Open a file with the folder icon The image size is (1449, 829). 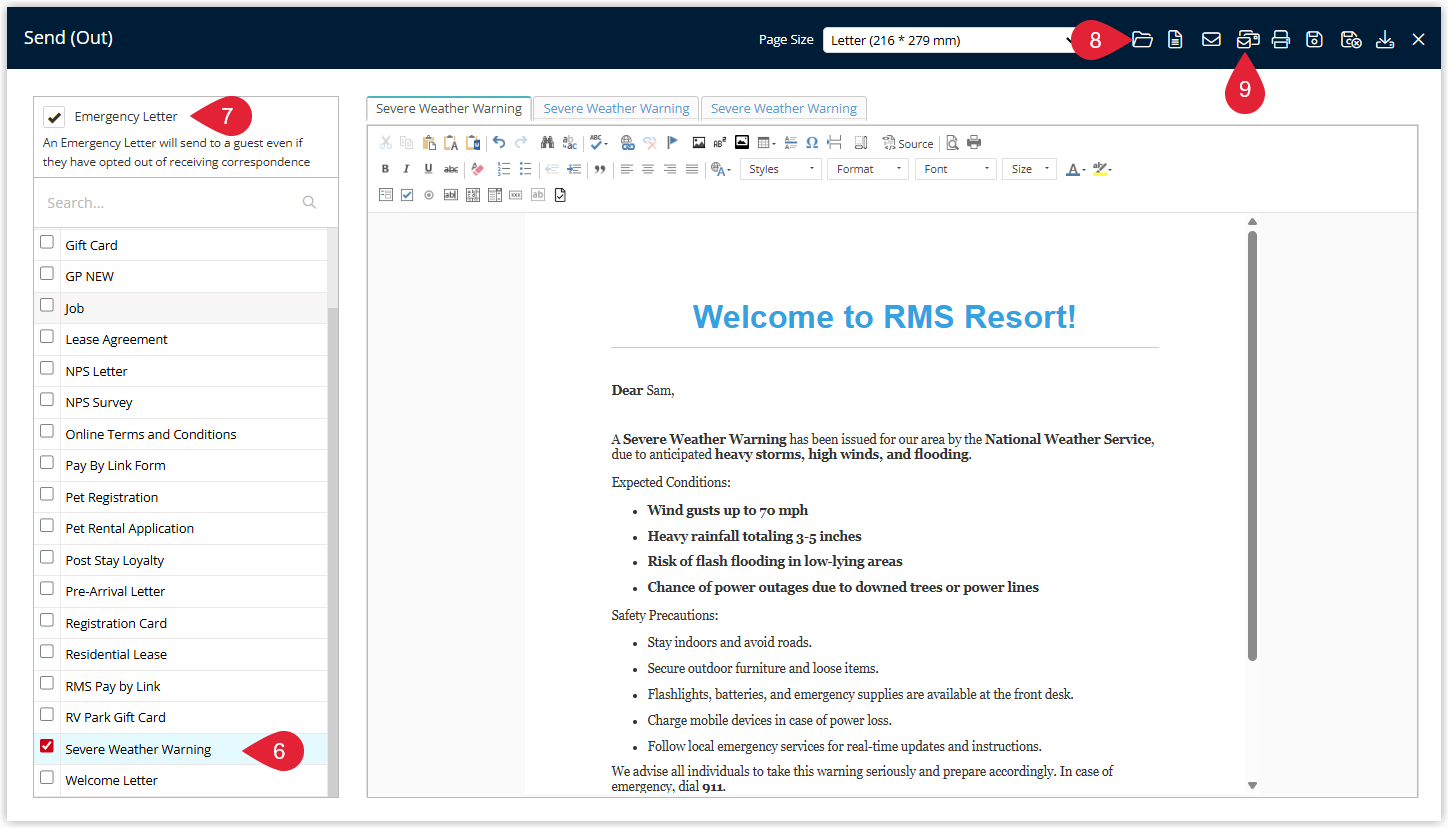pos(1142,40)
